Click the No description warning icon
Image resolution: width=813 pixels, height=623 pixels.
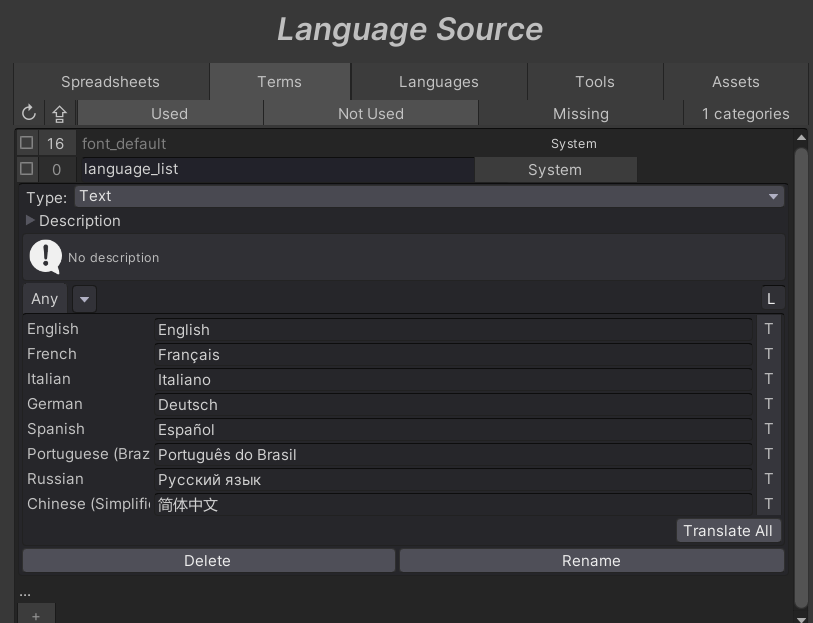pos(45,257)
